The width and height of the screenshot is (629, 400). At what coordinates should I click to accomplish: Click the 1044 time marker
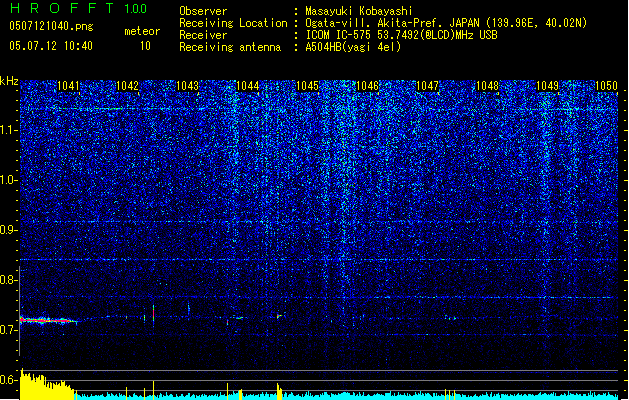(248, 86)
